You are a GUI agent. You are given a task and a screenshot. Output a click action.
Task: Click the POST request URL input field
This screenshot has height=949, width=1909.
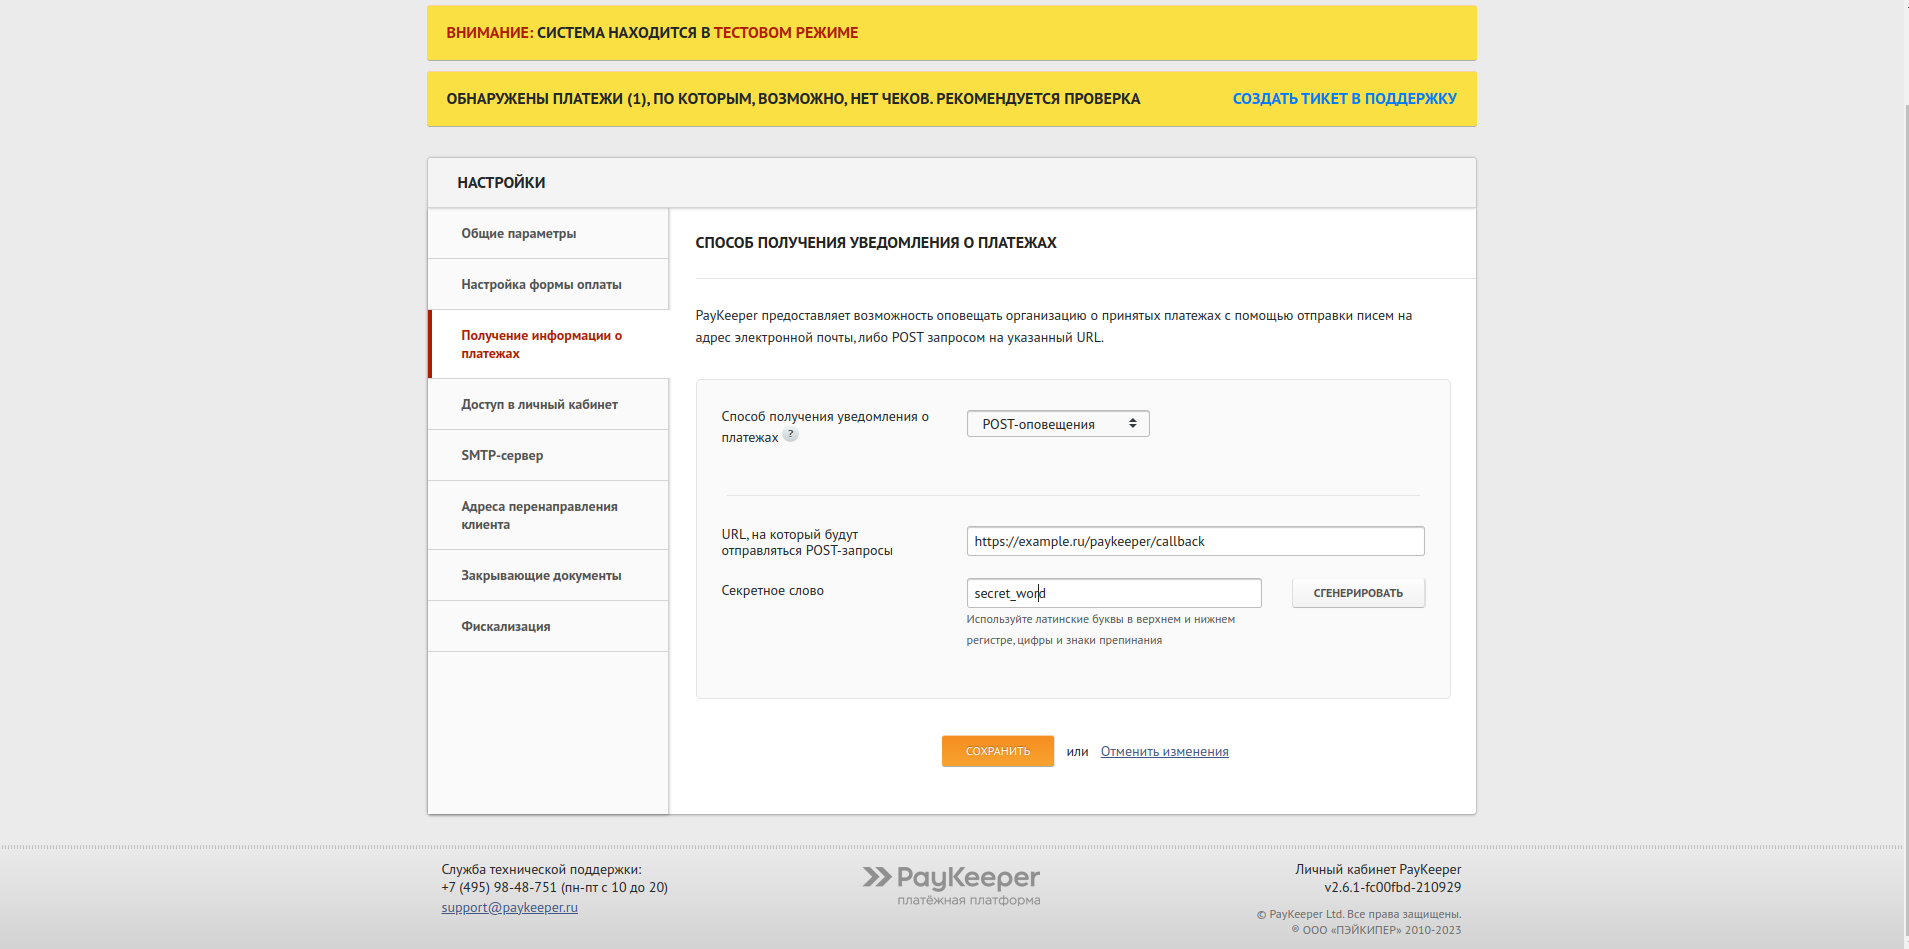point(1194,541)
